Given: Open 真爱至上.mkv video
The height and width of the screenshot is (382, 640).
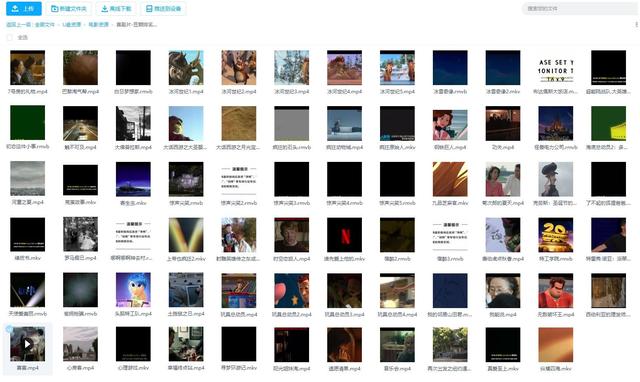Looking at the screenshot, I should coord(503,344).
